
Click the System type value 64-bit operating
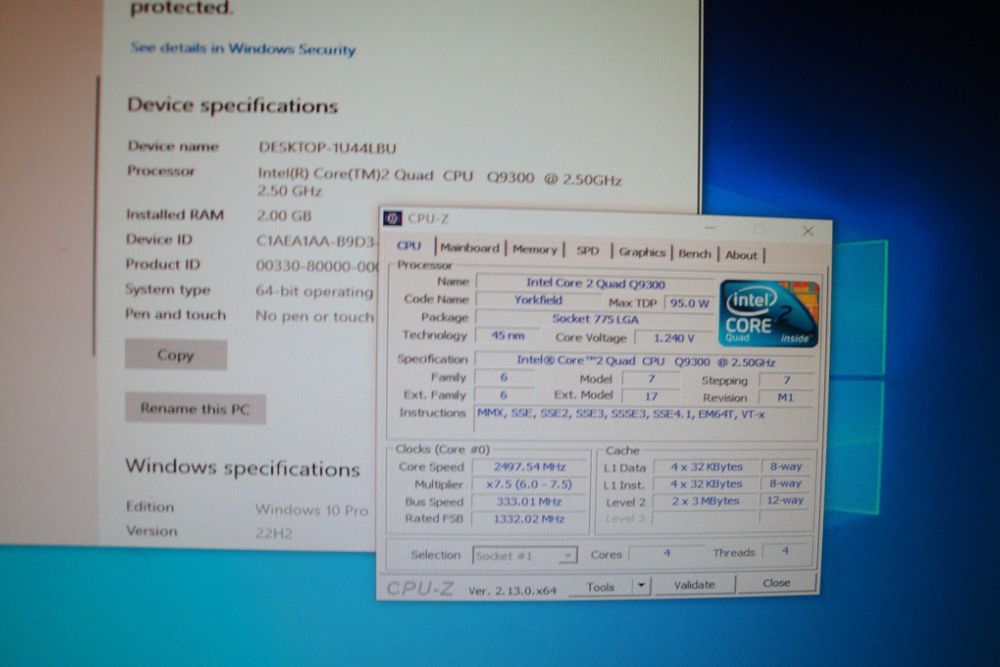point(314,291)
